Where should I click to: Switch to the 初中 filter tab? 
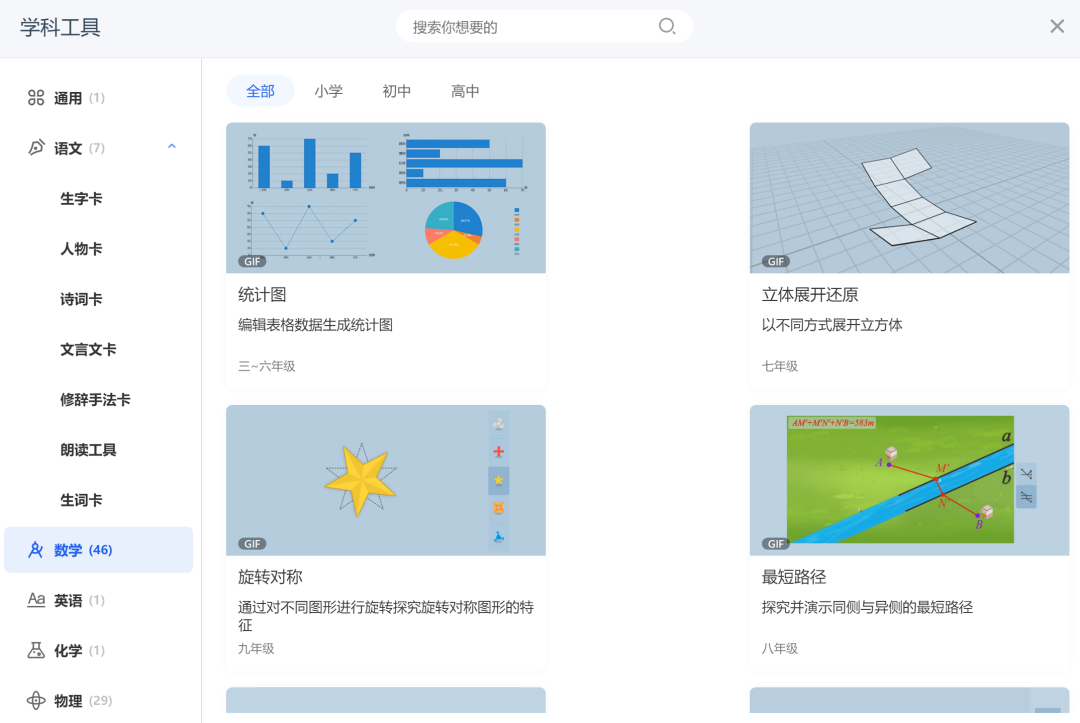click(396, 90)
